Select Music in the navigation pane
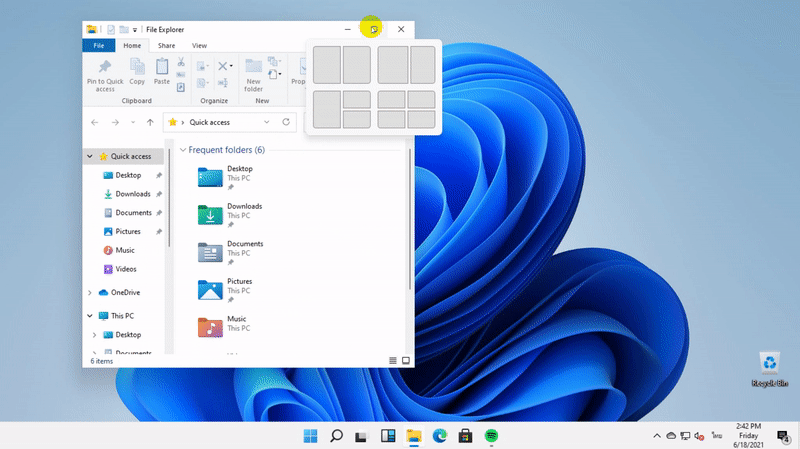 click(125, 250)
